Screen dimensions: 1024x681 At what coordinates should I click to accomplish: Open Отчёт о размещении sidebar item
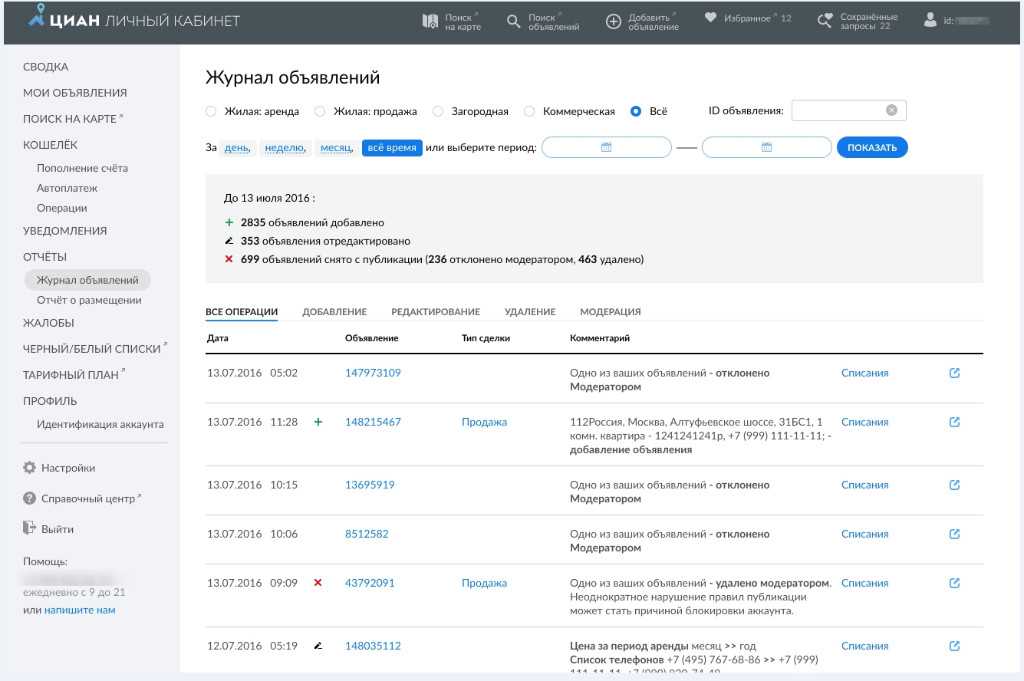click(89, 300)
